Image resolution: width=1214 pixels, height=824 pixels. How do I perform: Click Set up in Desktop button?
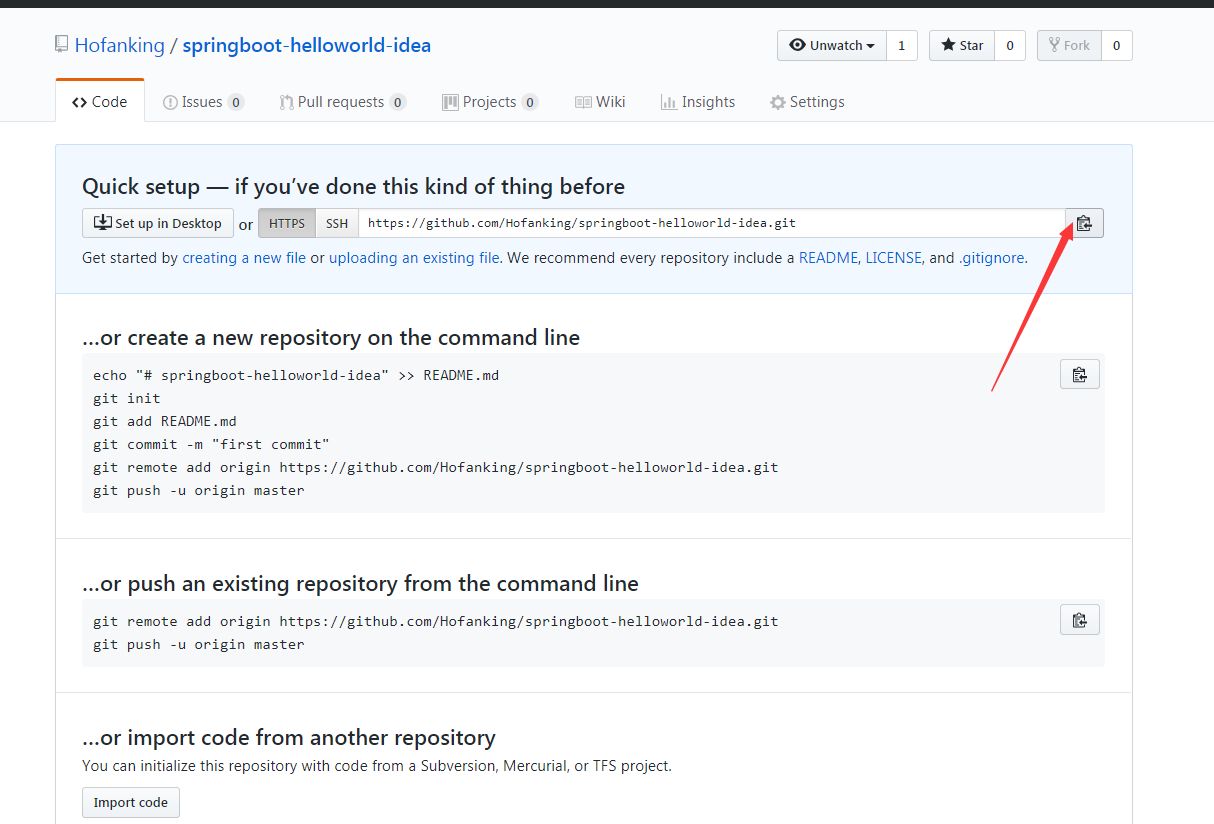coord(158,223)
